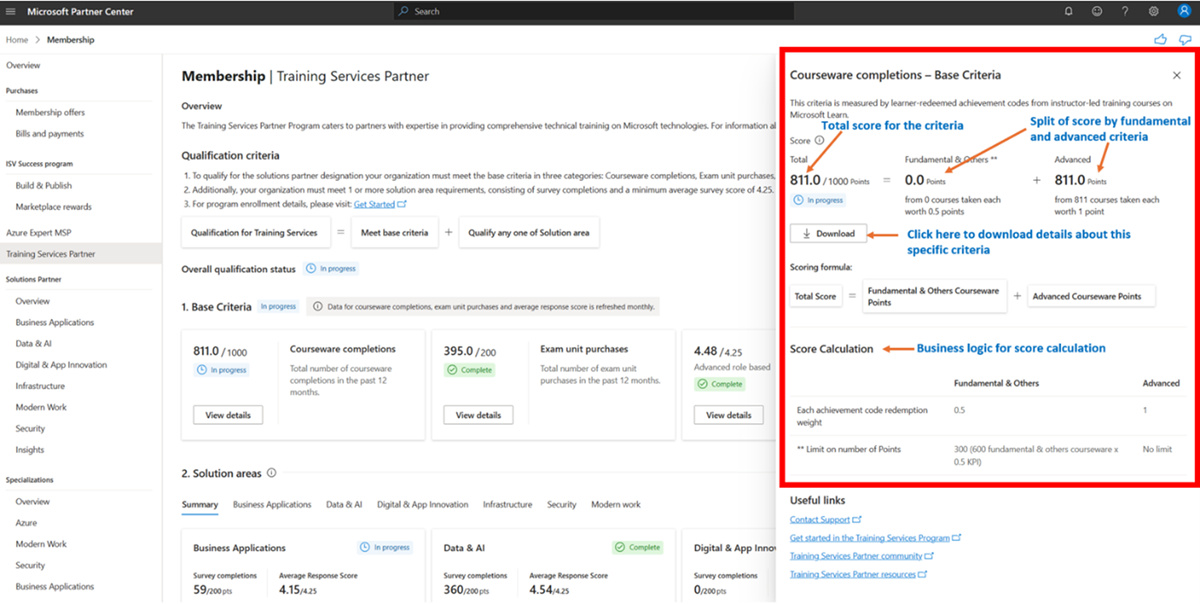Click the thumbs up icon
This screenshot has height=604, width=1200.
1160,40
